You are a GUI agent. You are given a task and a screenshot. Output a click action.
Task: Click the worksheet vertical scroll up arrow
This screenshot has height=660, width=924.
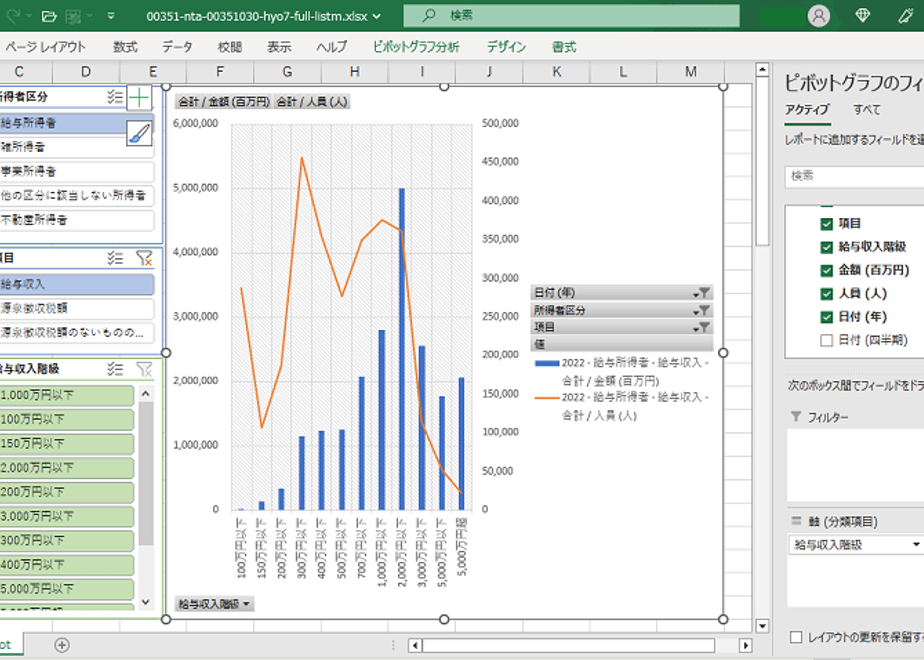762,70
